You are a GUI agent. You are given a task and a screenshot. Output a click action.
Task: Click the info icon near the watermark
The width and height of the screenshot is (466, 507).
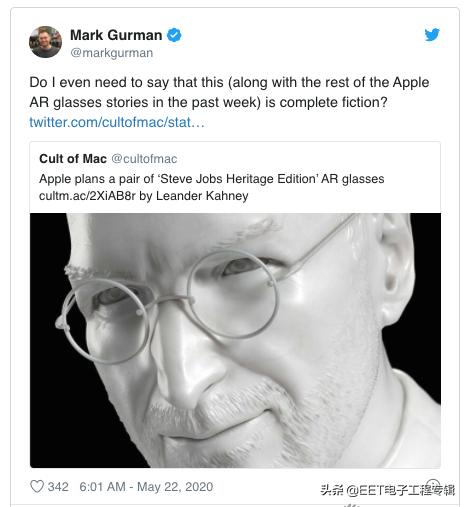tap(433, 485)
